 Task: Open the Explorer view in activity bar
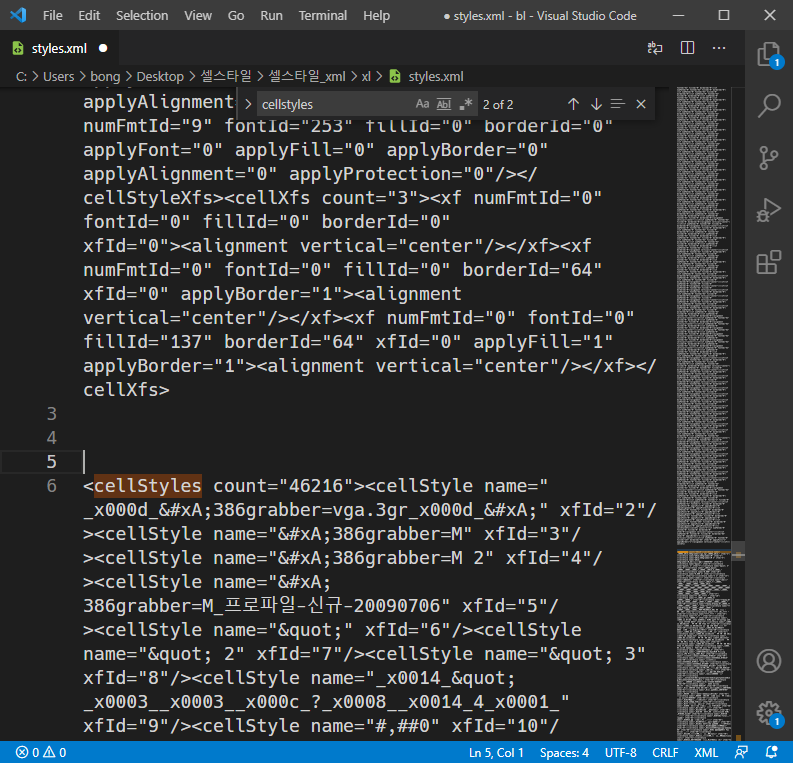pos(769,54)
